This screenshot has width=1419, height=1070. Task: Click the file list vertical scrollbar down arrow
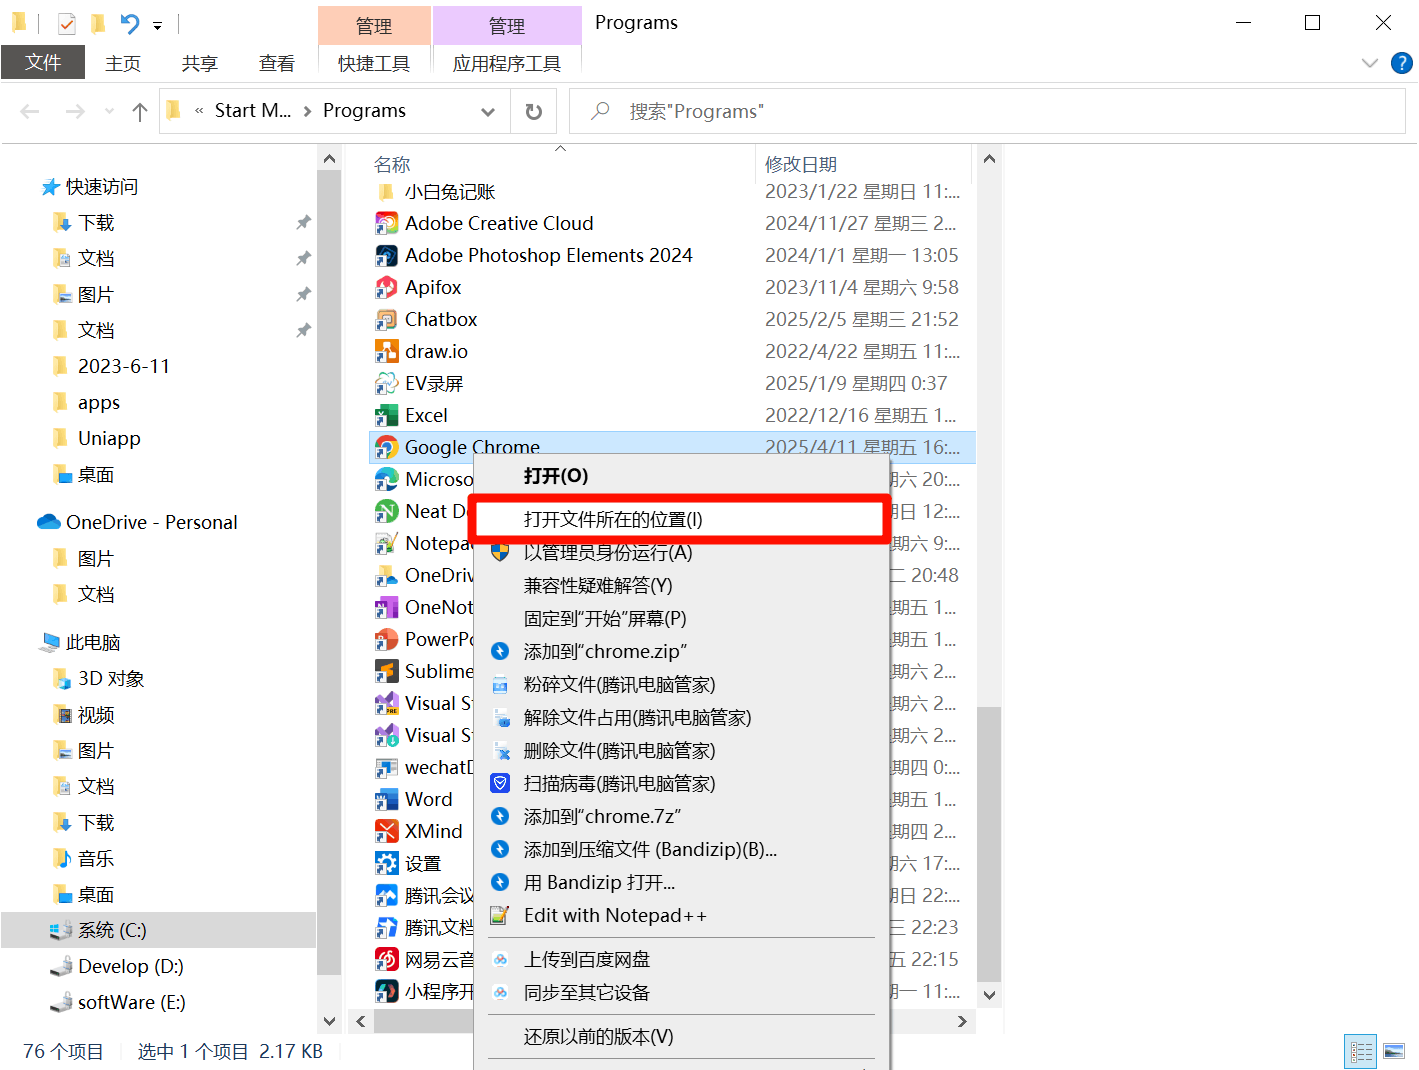(x=989, y=995)
